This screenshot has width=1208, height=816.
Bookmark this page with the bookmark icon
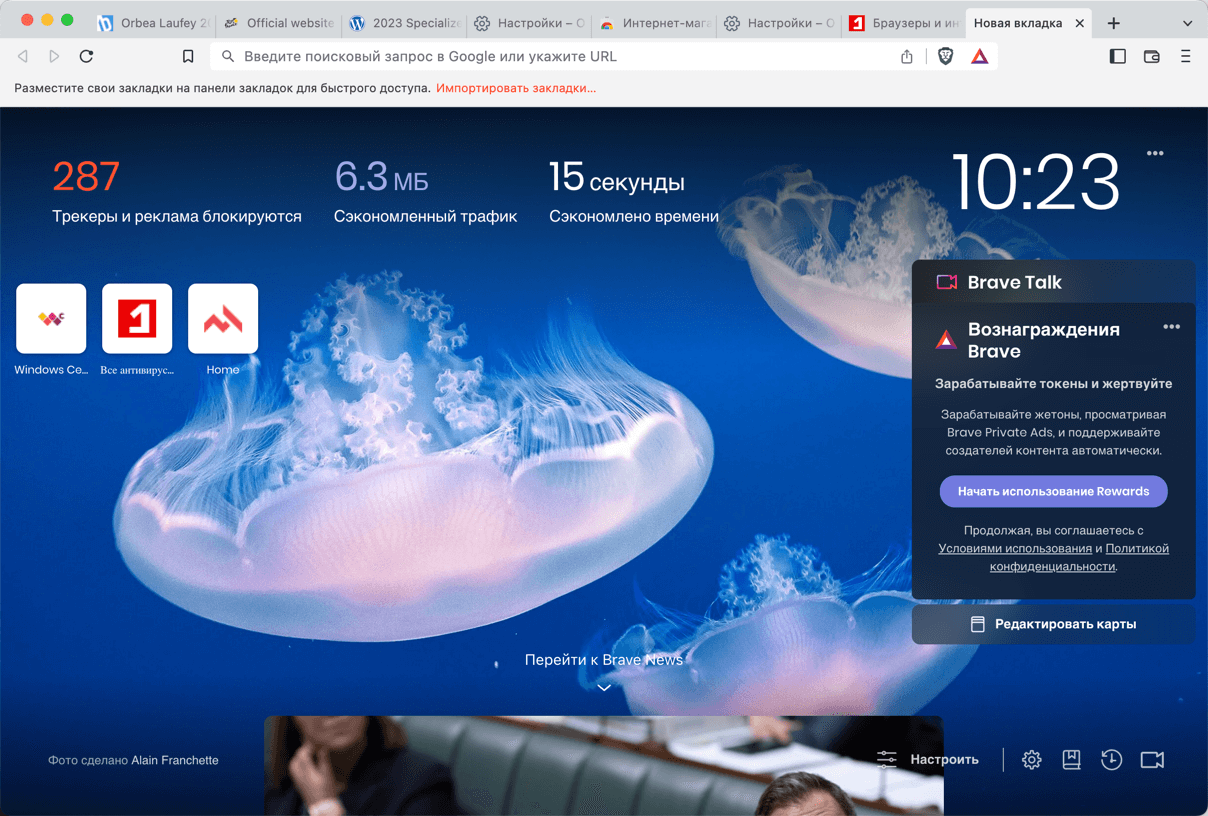(x=188, y=57)
